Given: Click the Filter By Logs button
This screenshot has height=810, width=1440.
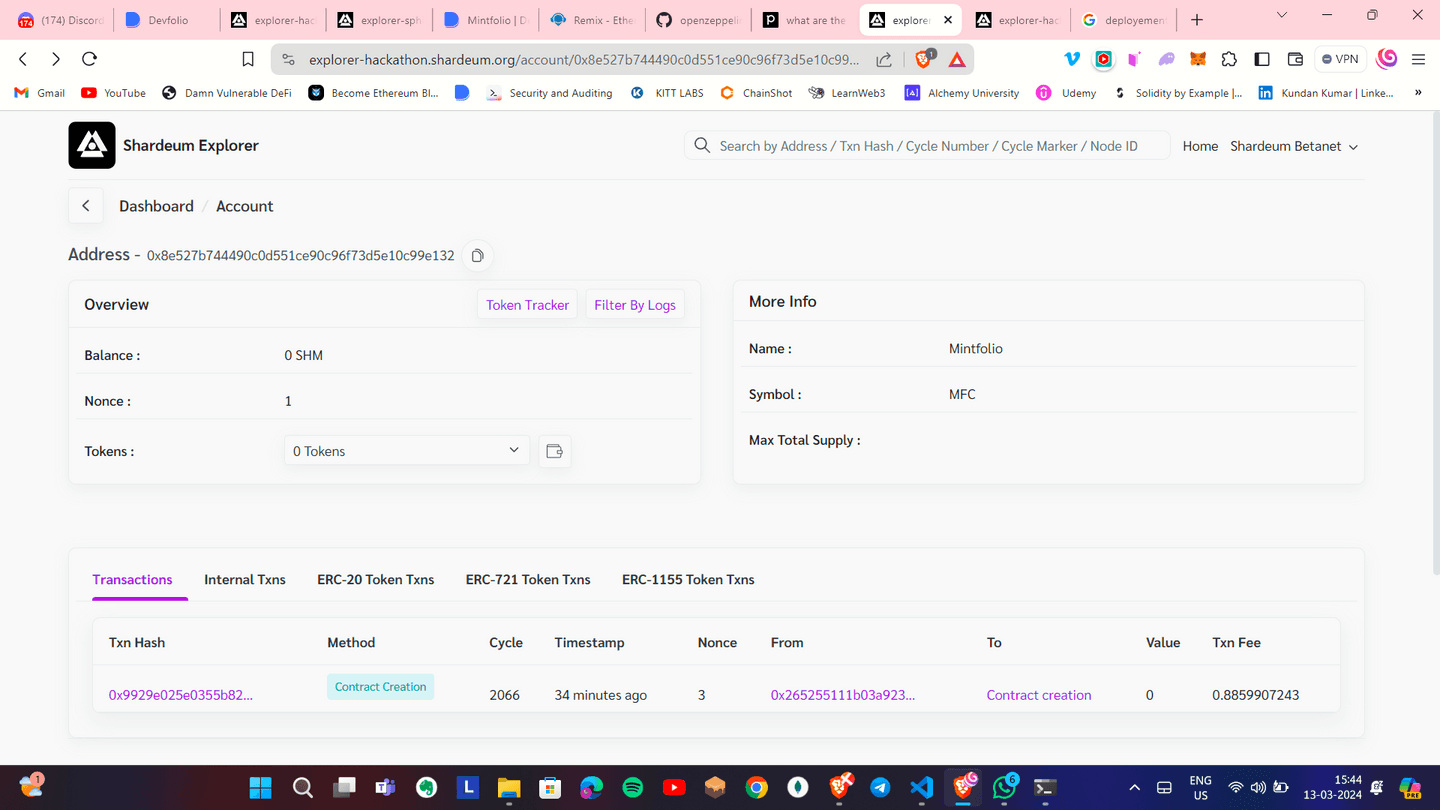Looking at the screenshot, I should point(635,305).
